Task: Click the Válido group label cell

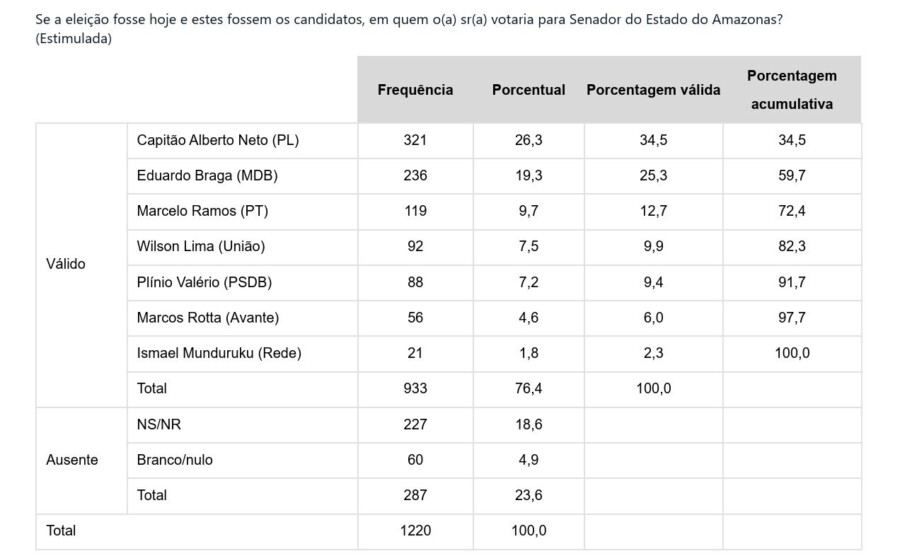Action: (x=66, y=264)
